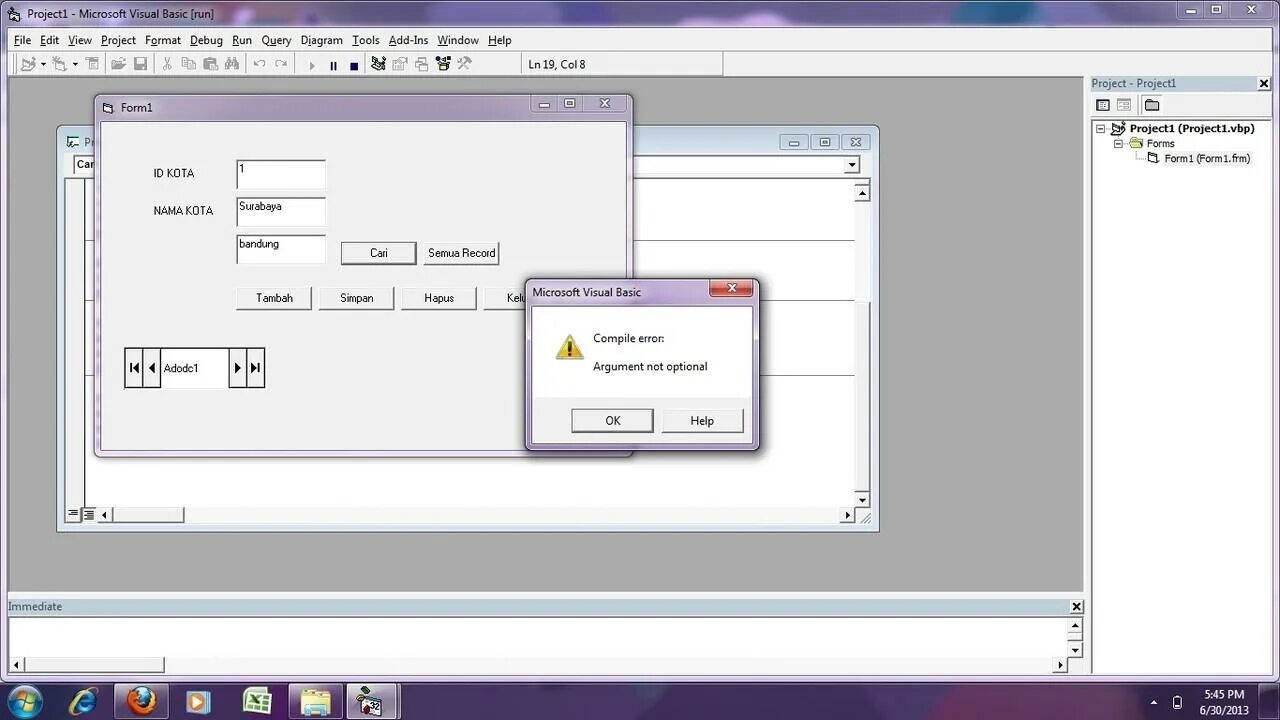
Task: Click the Save Project floppy icon
Action: click(x=141, y=64)
